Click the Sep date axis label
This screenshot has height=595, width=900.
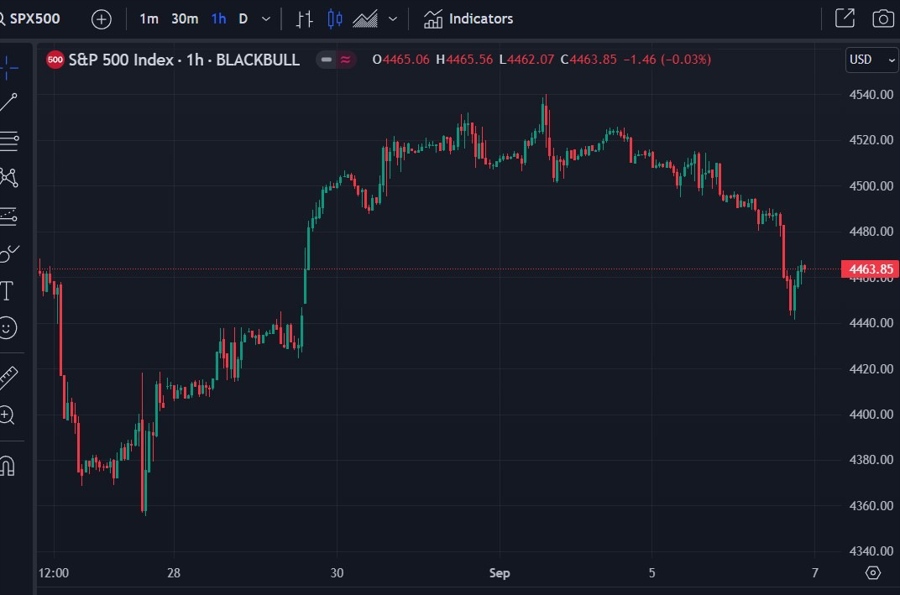point(499,573)
